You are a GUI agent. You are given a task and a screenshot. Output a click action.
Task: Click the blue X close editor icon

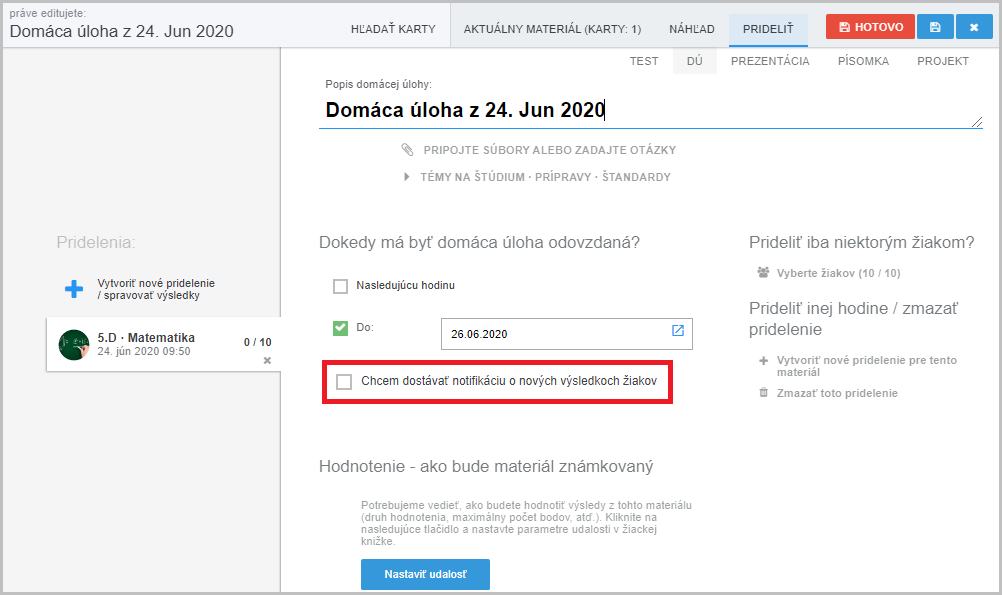coord(974,27)
